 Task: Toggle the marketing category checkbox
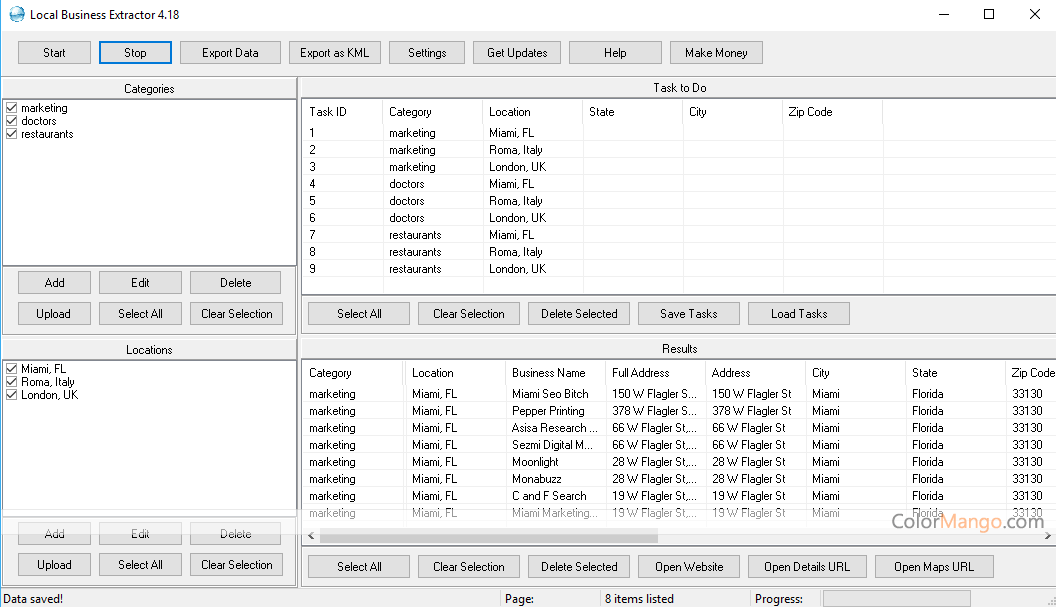[x=12, y=108]
